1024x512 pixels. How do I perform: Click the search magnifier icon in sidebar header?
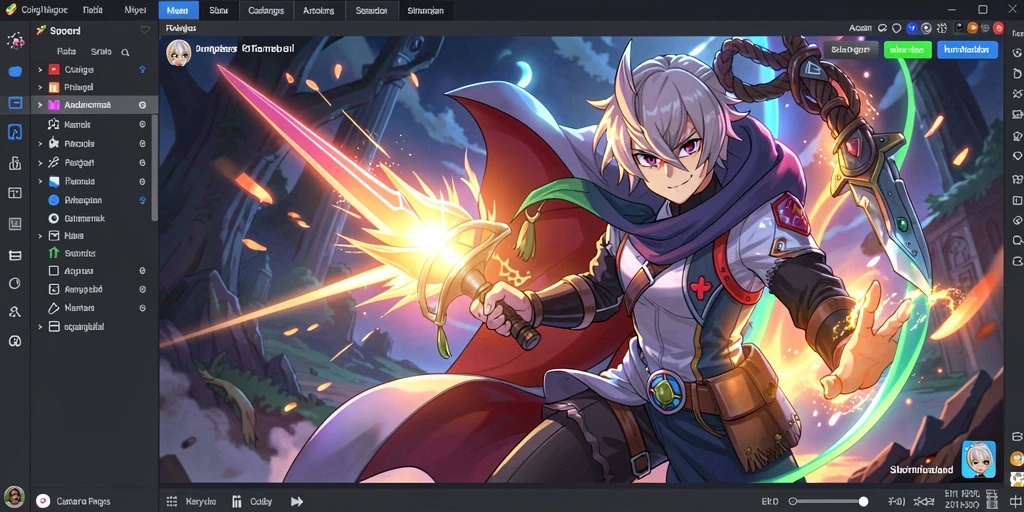coord(125,52)
